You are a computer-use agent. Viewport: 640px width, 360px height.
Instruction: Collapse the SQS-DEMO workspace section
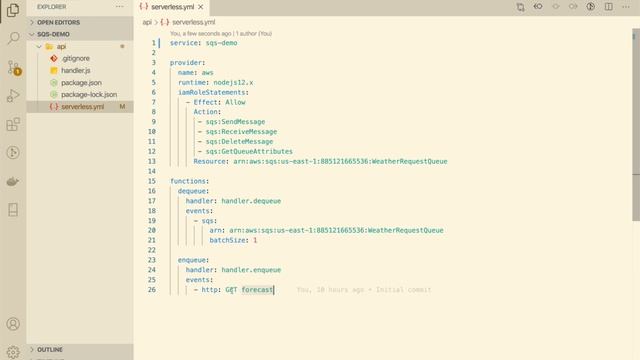click(x=80, y=34)
